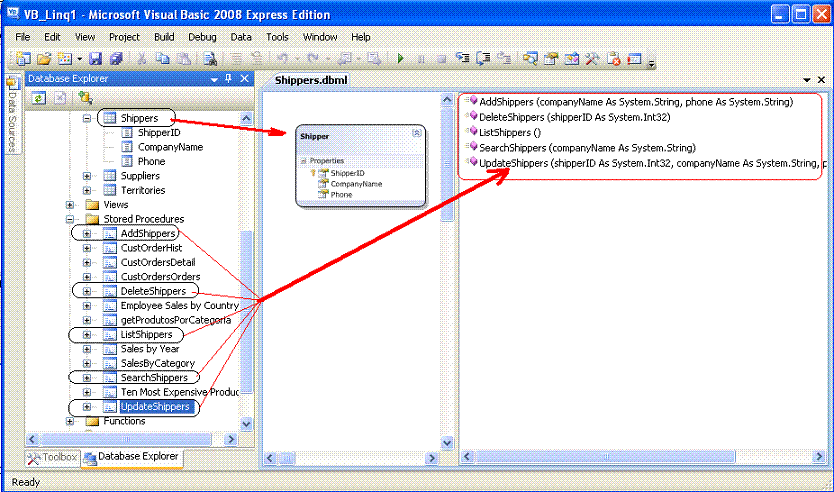Click the Redo toolbar icon
834x492 pixels.
click(313, 59)
